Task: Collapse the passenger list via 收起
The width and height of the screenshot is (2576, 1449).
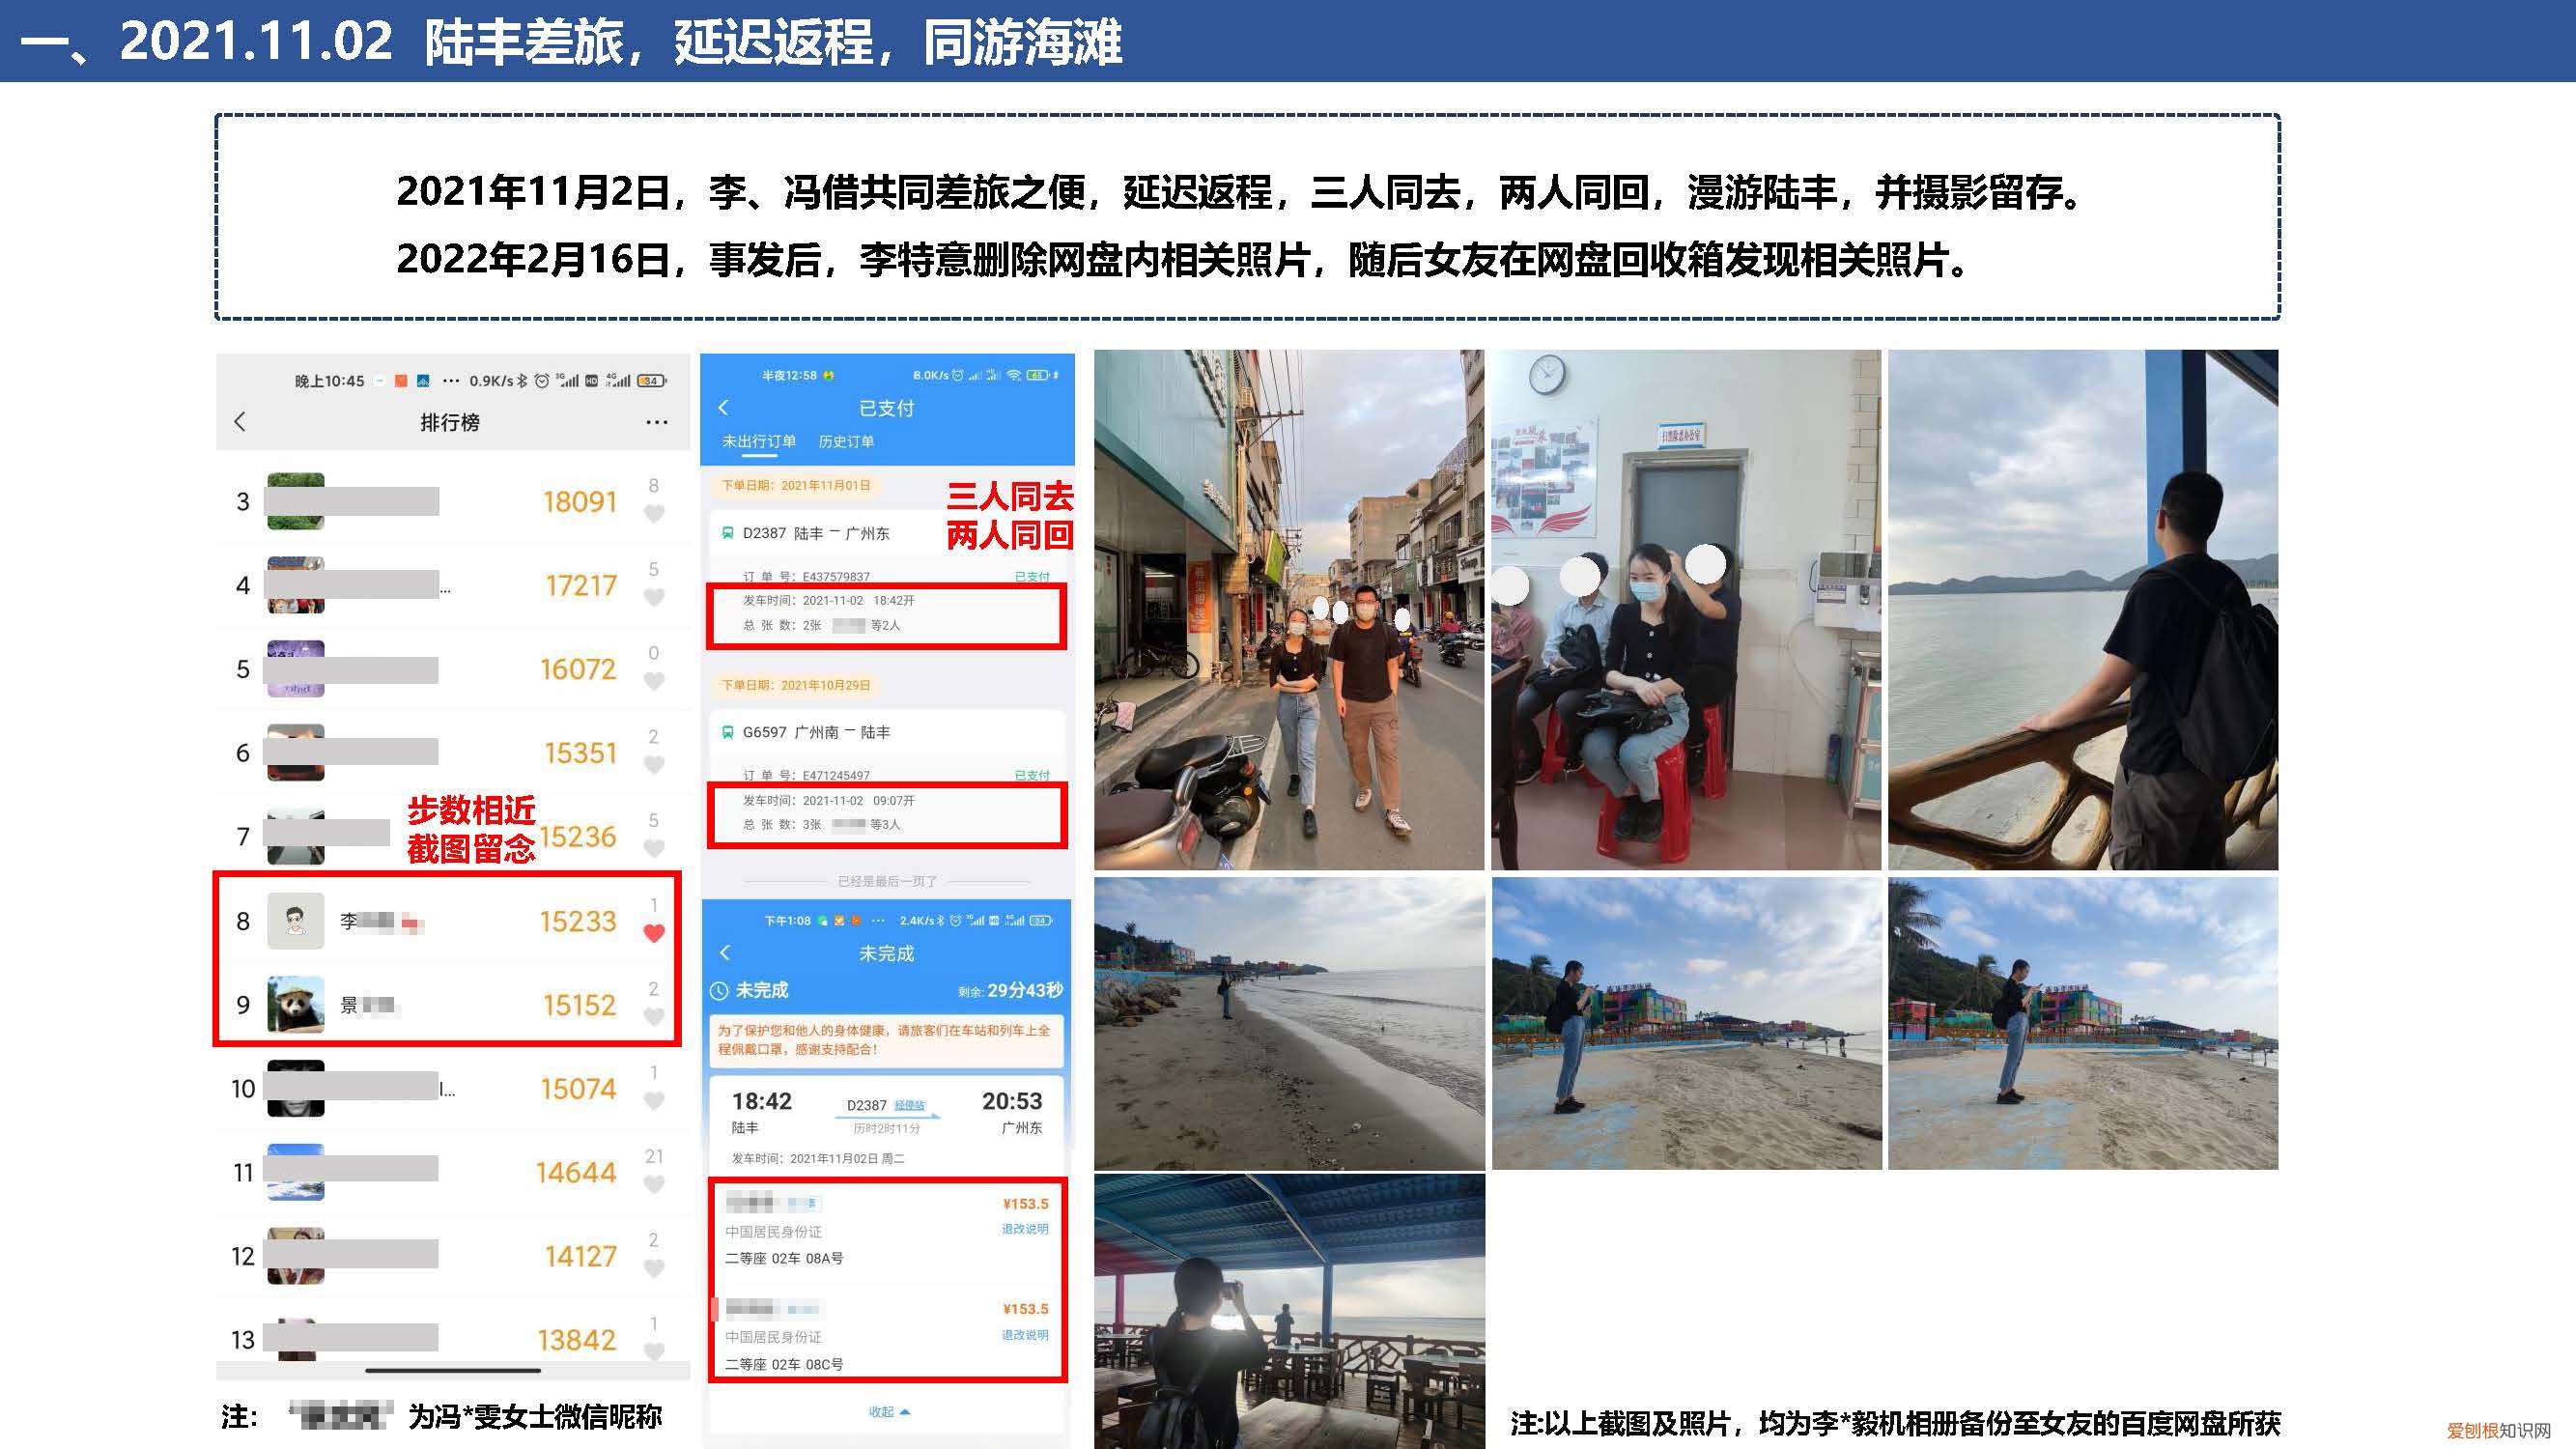Action: [x=884, y=1412]
